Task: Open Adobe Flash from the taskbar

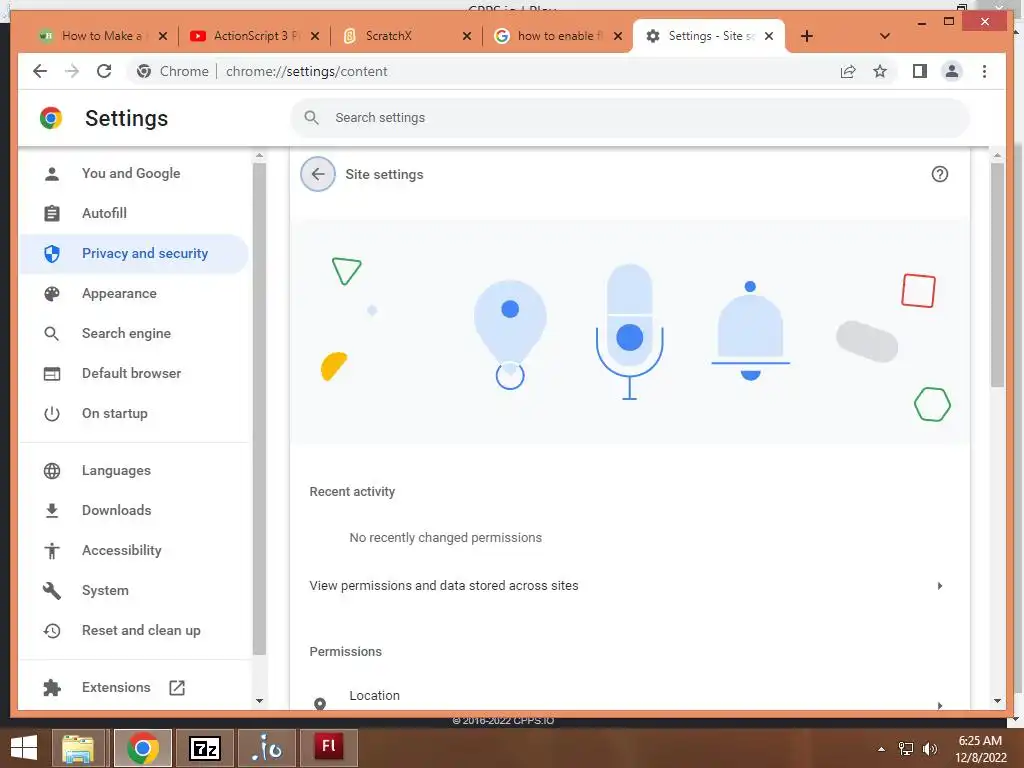Action: pos(329,748)
